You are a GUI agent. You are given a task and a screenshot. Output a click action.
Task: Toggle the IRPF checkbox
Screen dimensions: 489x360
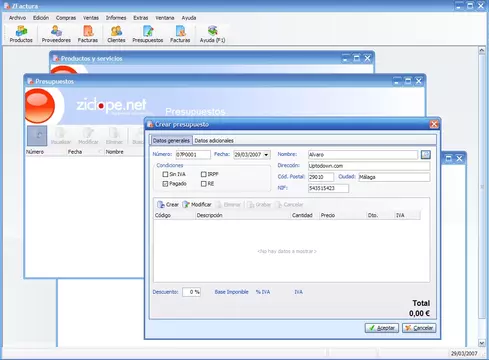click(x=204, y=174)
